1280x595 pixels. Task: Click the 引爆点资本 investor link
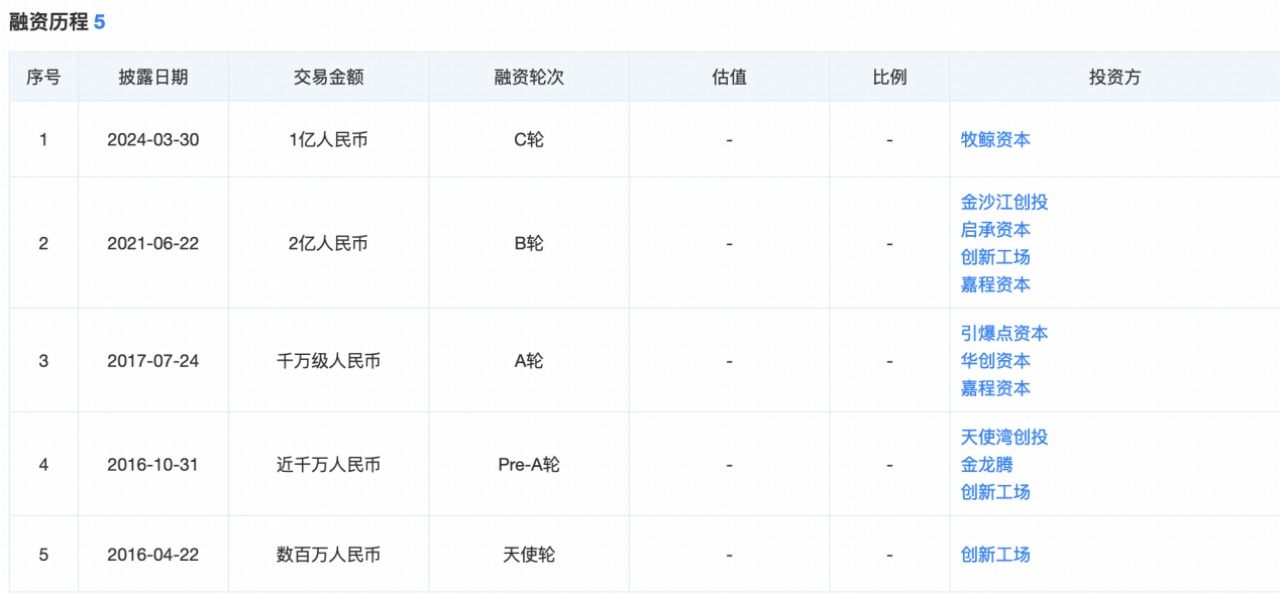(x=1004, y=334)
